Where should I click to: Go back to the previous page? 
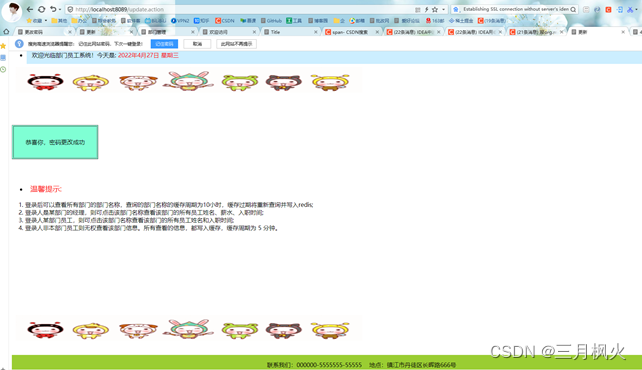pos(30,9)
